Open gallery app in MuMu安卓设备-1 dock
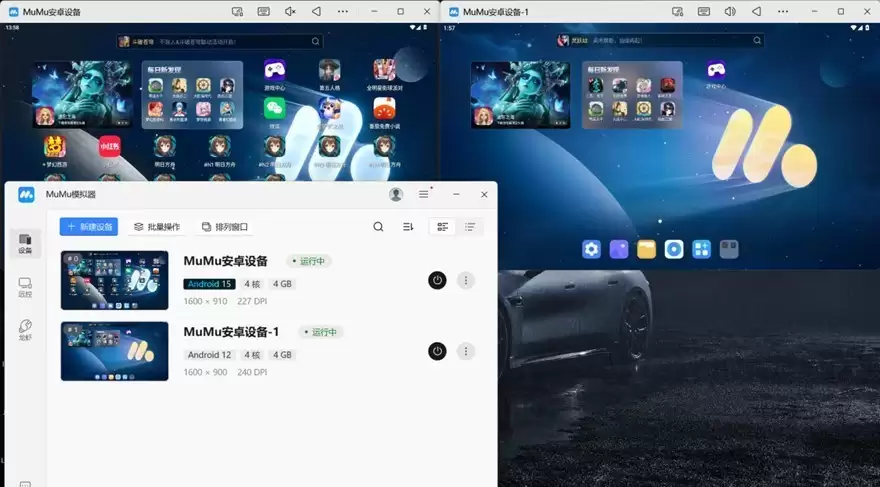Viewport: 880px width, 487px height. (x=619, y=249)
